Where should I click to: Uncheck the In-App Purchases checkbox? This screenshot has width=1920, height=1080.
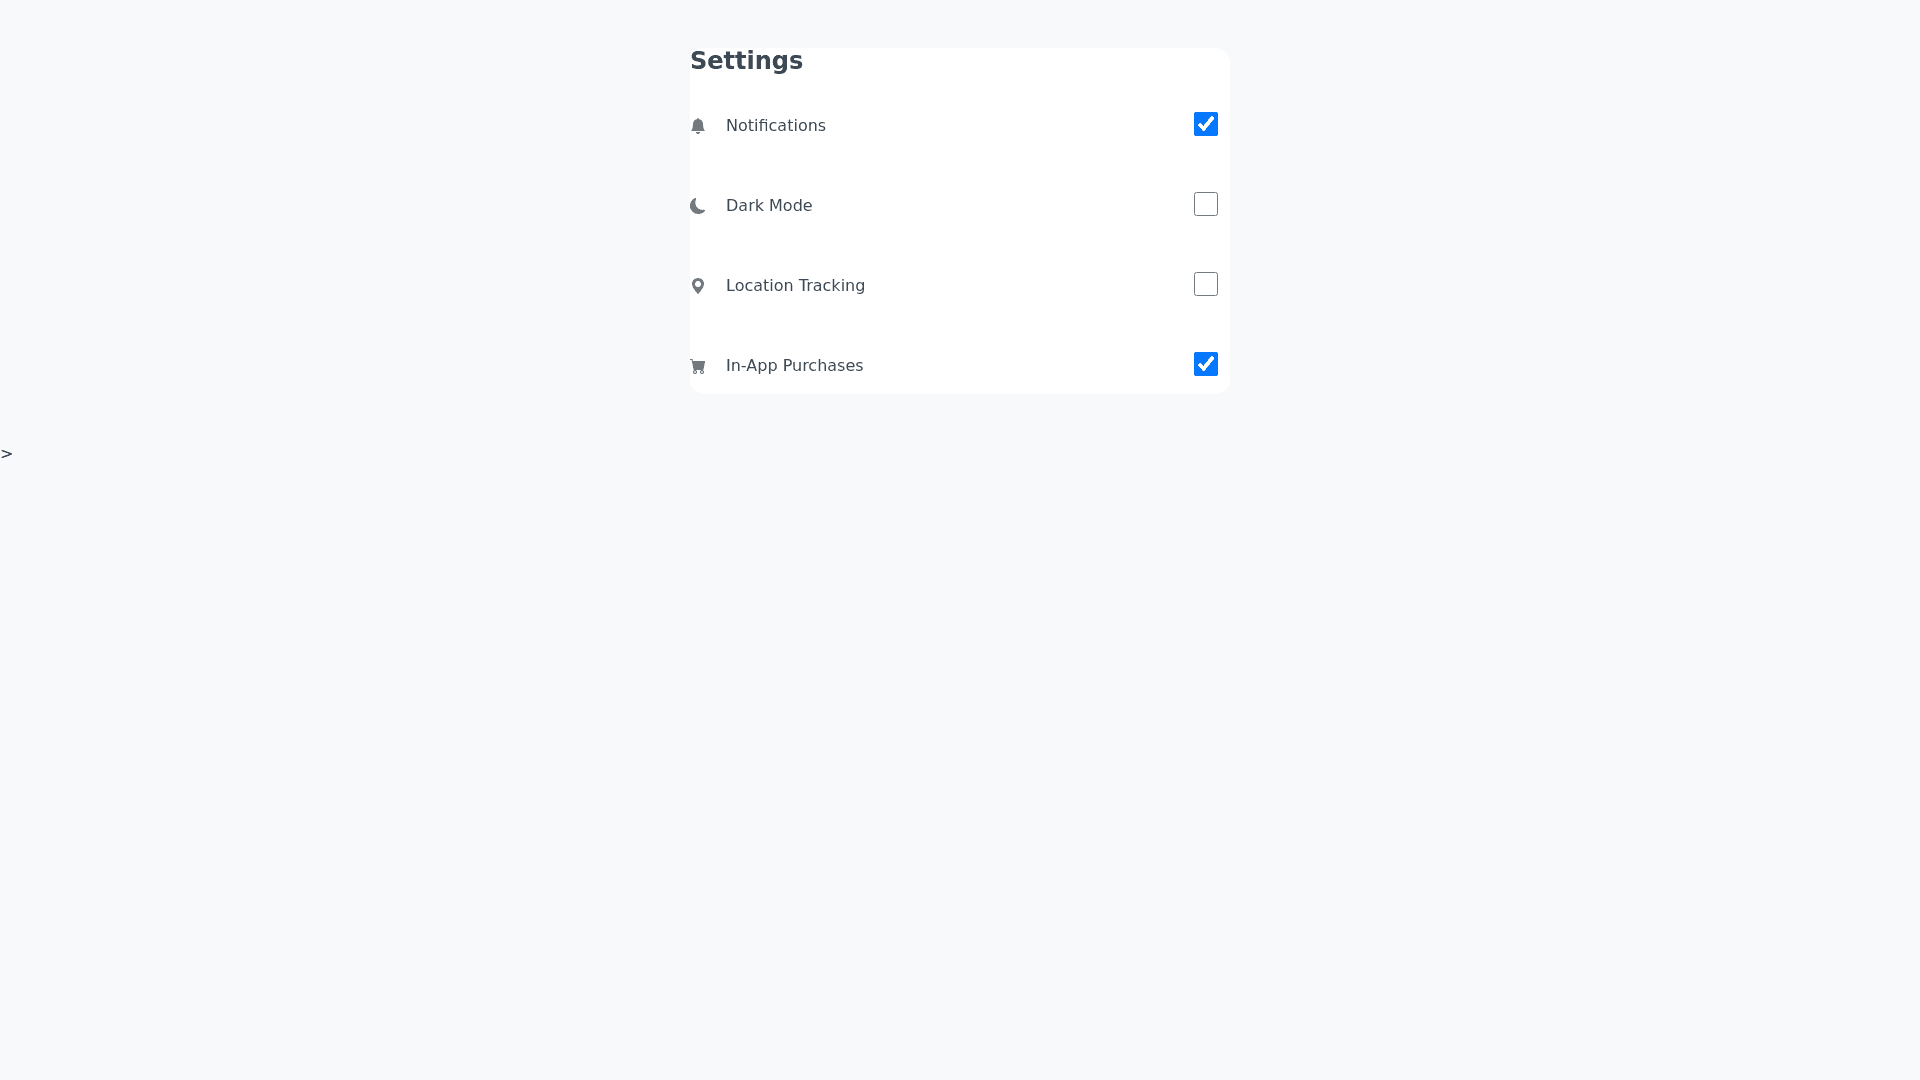[1206, 364]
